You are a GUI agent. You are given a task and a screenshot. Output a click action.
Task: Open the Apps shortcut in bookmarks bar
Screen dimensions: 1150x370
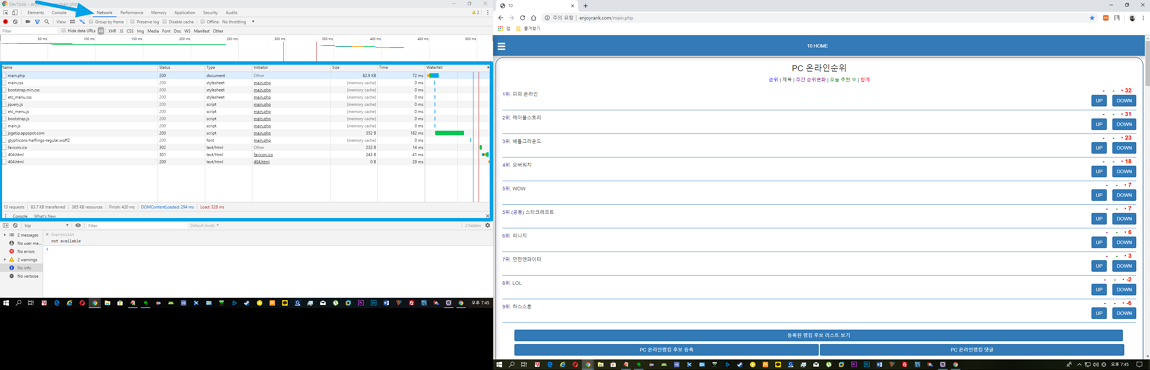[504, 29]
